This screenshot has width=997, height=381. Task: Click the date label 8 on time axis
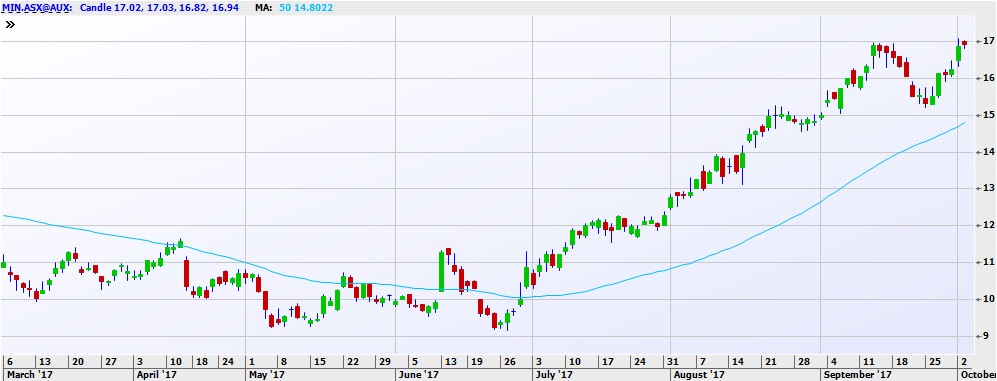point(284,361)
